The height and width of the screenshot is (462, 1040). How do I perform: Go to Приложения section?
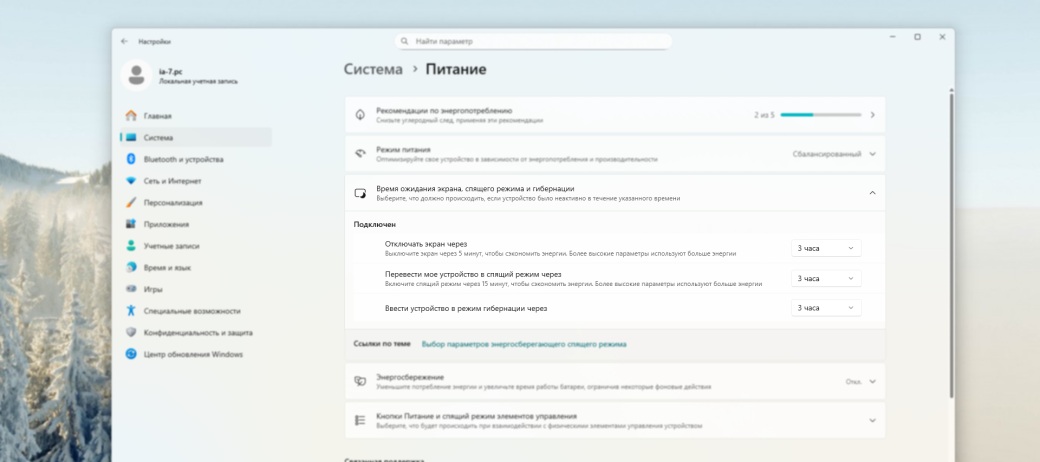coord(166,224)
